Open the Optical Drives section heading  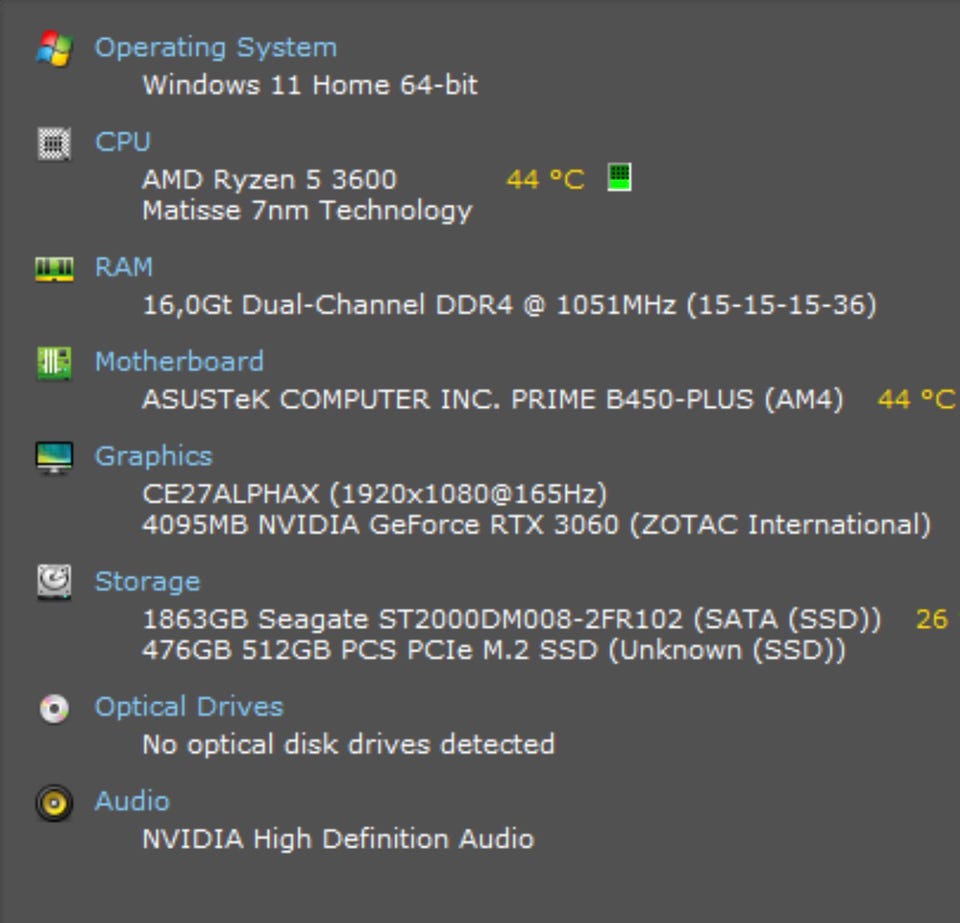[188, 706]
